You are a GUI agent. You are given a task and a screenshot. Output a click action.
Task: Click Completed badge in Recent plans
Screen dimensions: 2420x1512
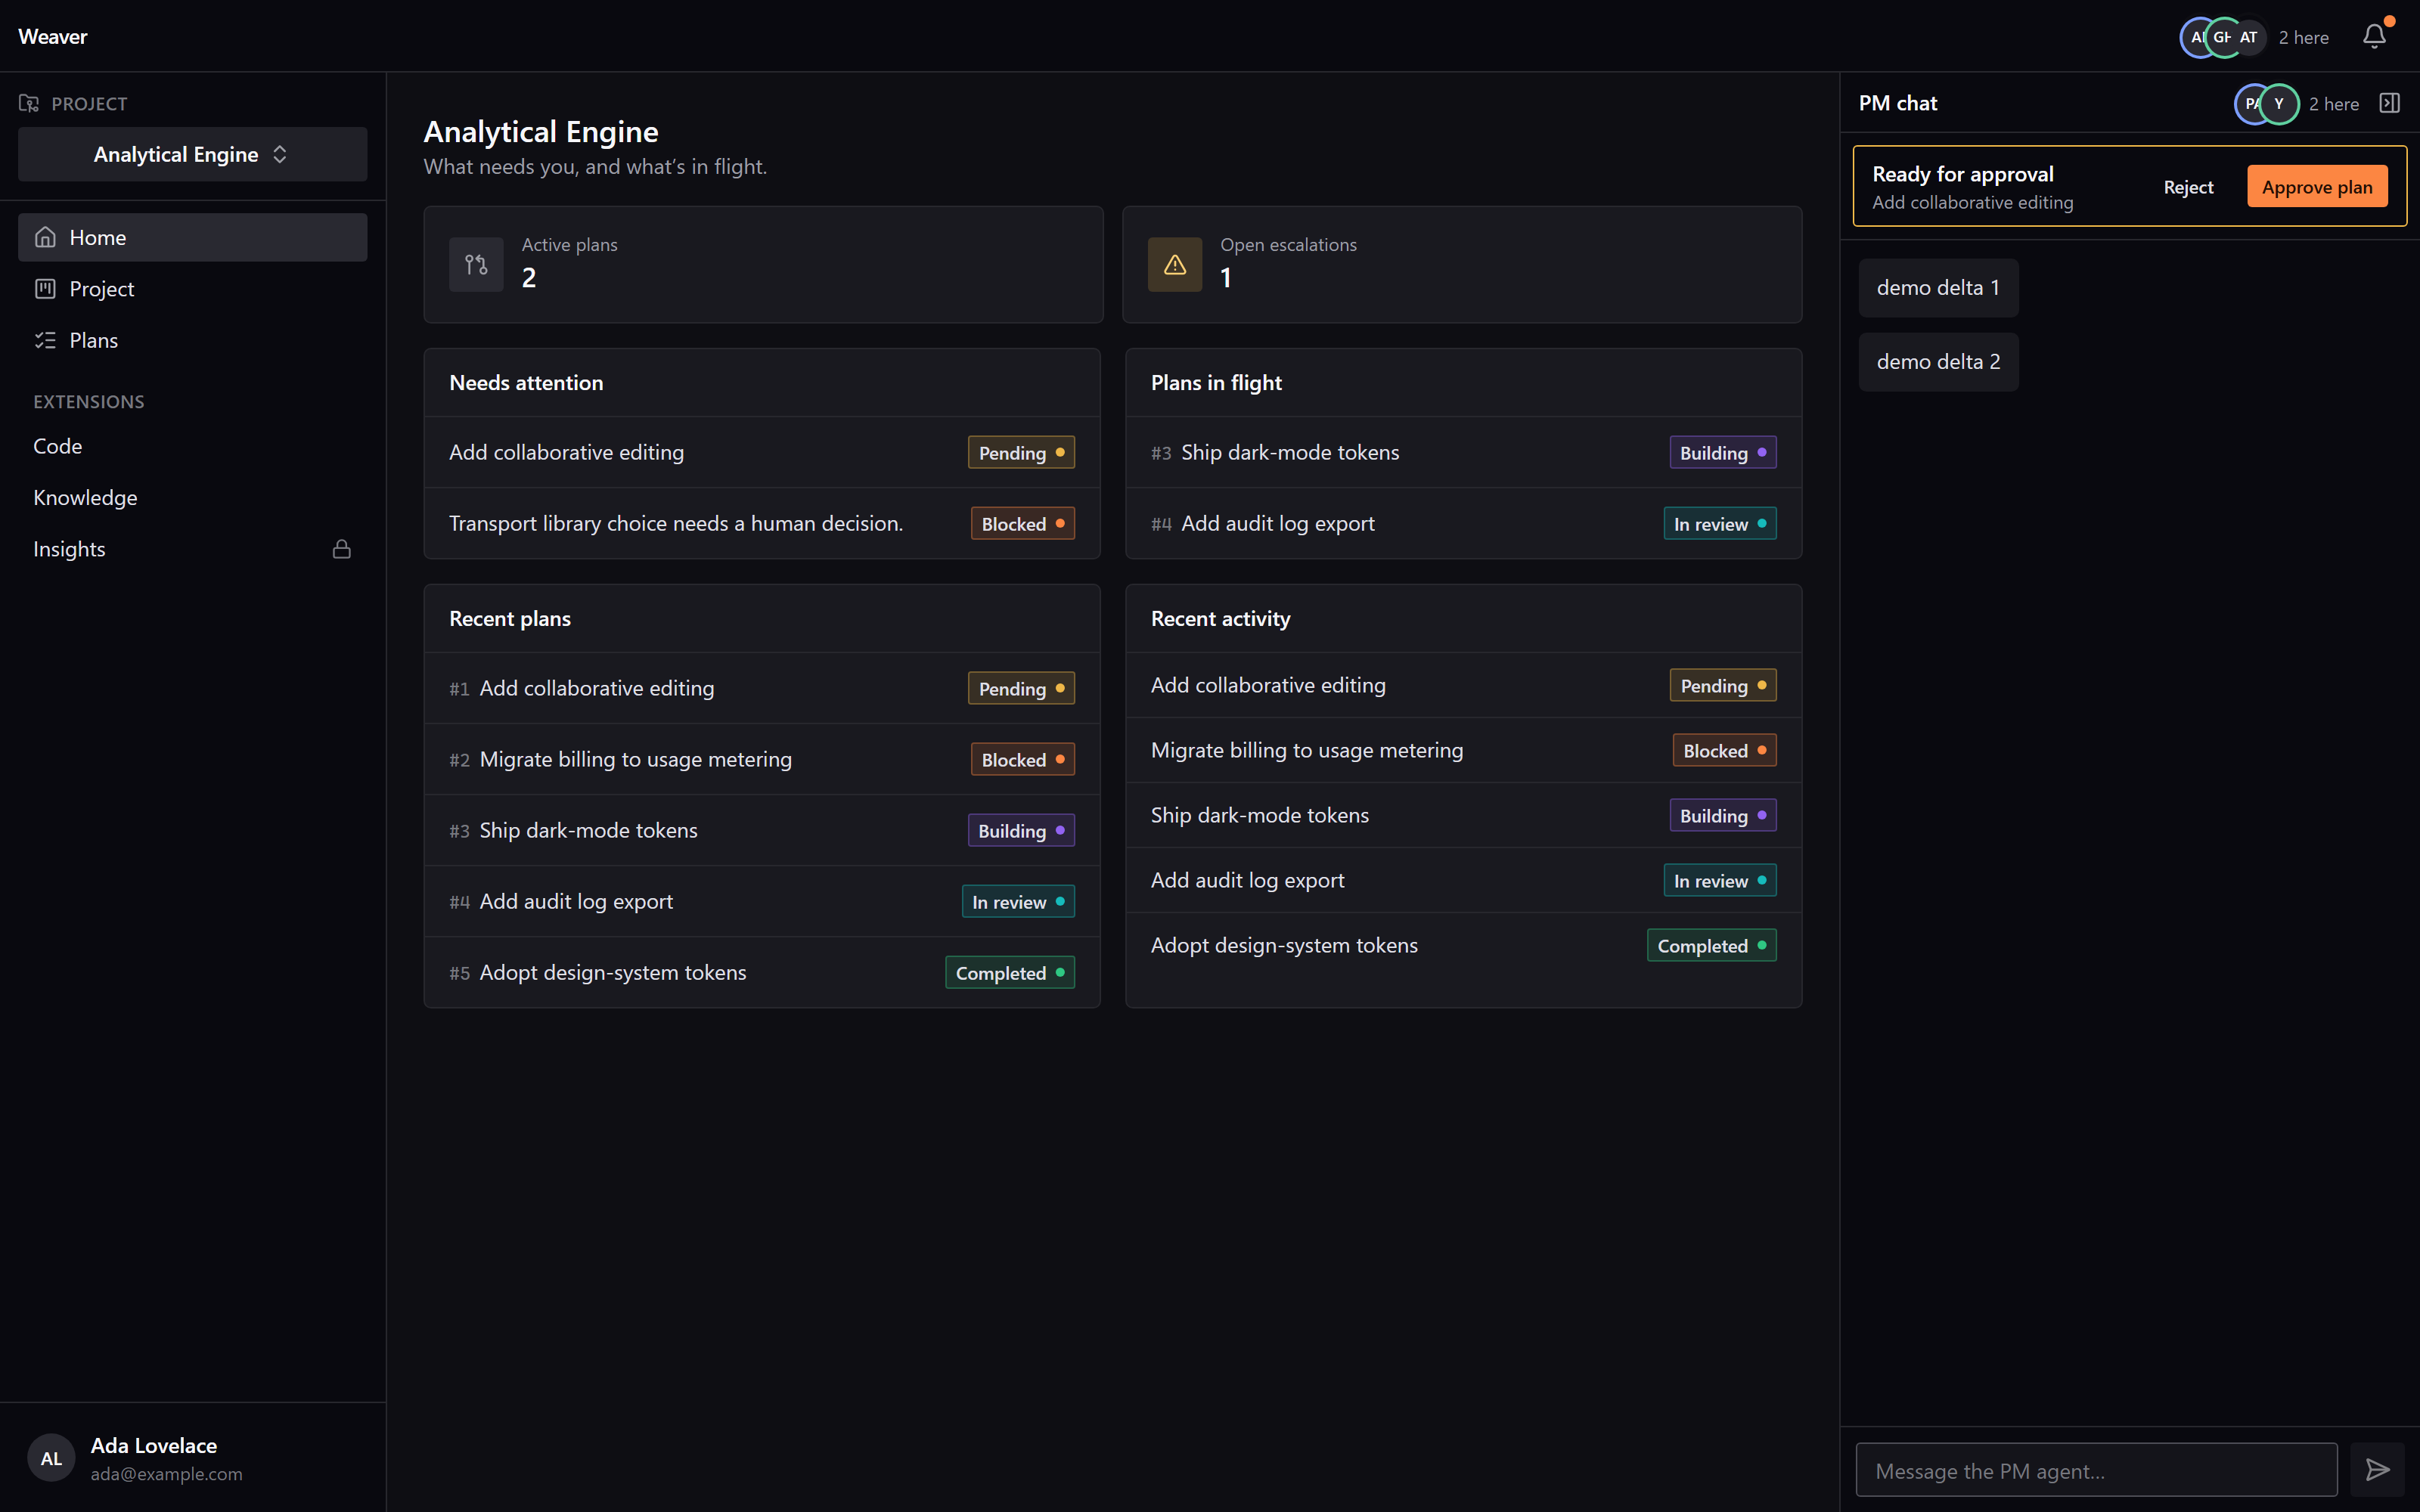coord(1009,972)
